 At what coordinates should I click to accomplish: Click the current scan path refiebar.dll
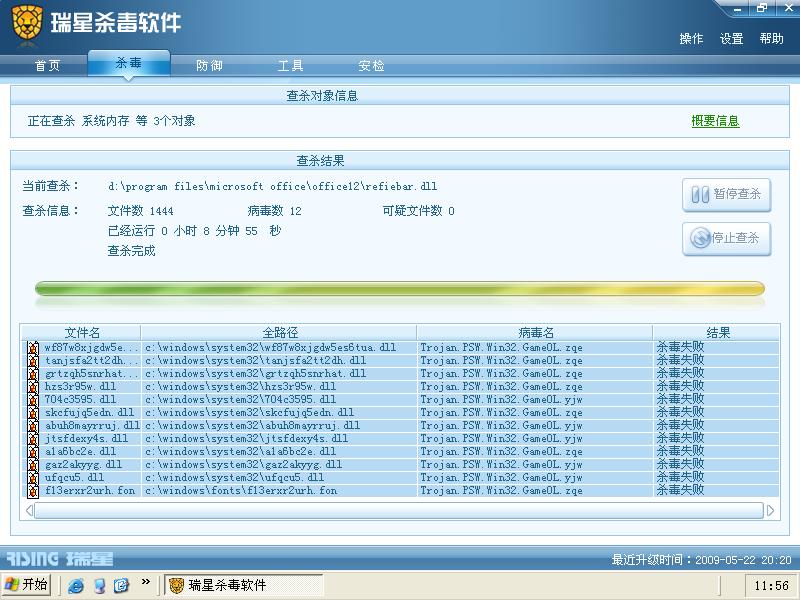(x=272, y=187)
